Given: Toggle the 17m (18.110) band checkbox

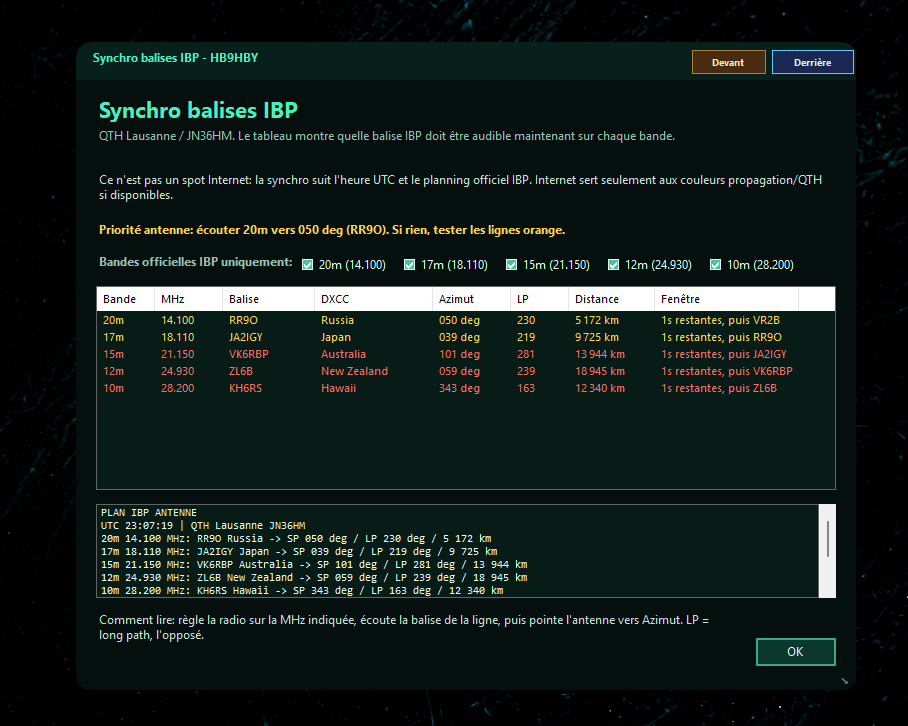Looking at the screenshot, I should 409,265.
